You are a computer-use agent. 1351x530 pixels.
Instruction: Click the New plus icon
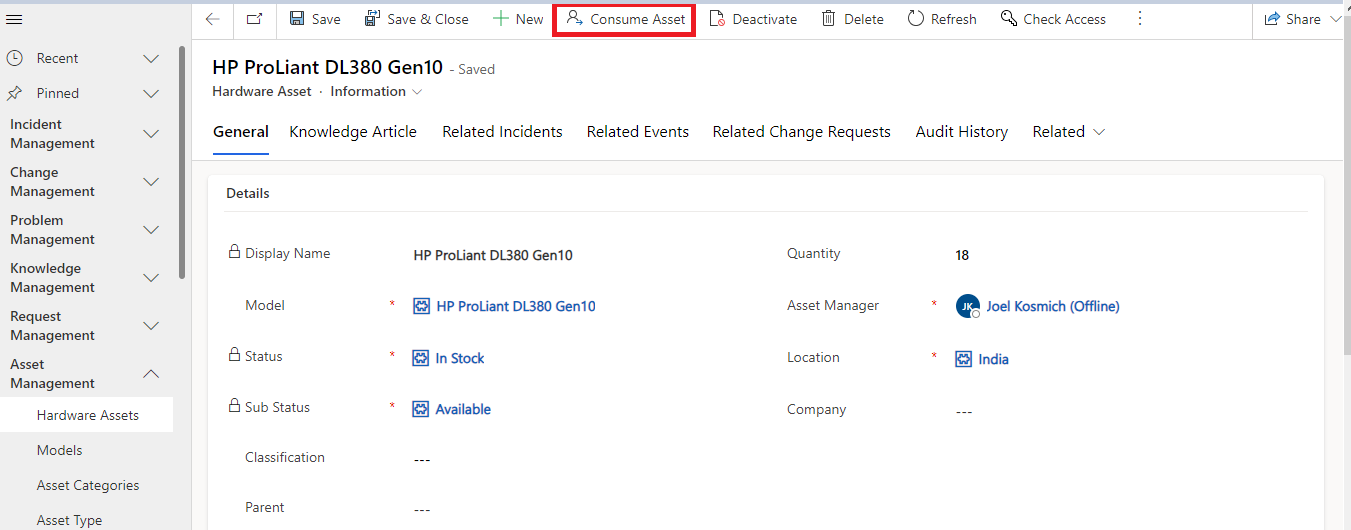click(501, 19)
